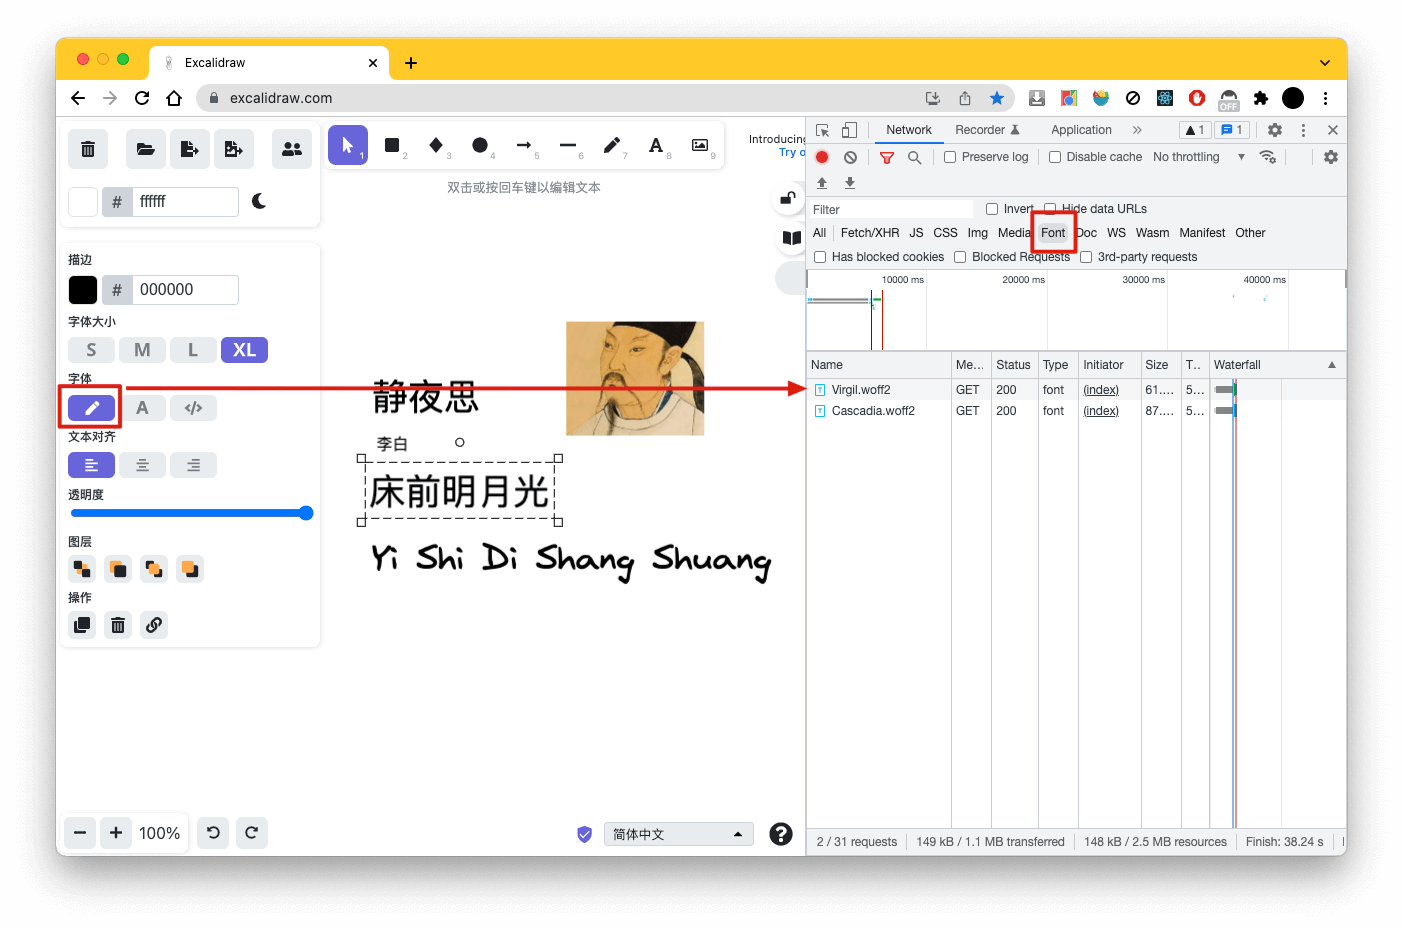Select the arrow selection tool
1403x930 pixels.
point(348,146)
